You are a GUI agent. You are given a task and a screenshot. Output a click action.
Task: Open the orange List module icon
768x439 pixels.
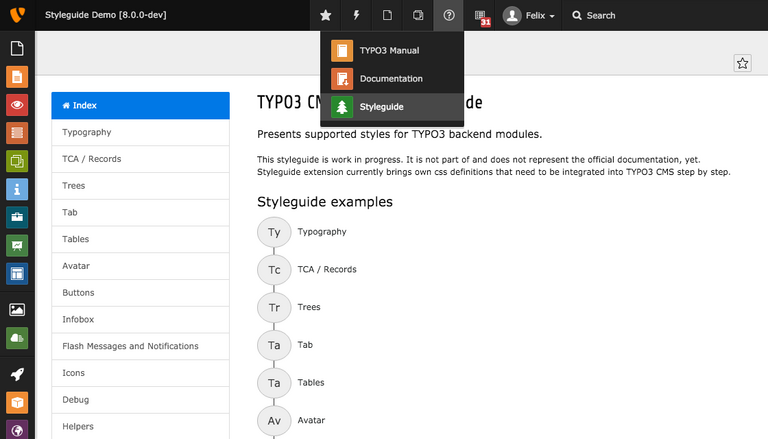point(17,77)
